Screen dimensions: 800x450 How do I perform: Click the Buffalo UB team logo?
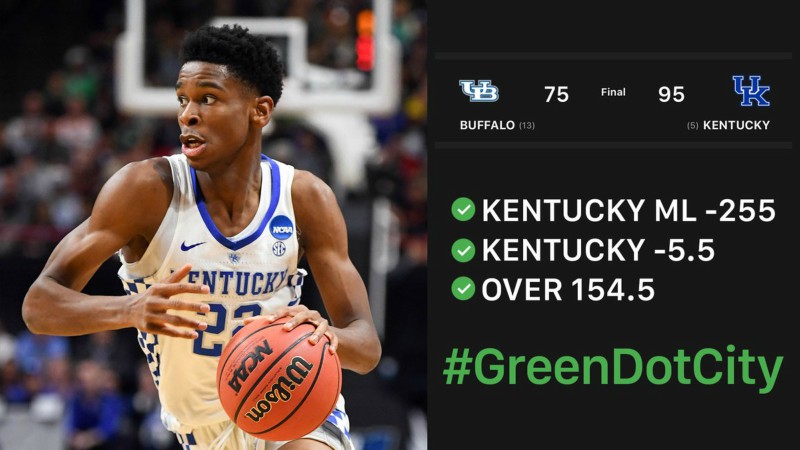coord(479,91)
